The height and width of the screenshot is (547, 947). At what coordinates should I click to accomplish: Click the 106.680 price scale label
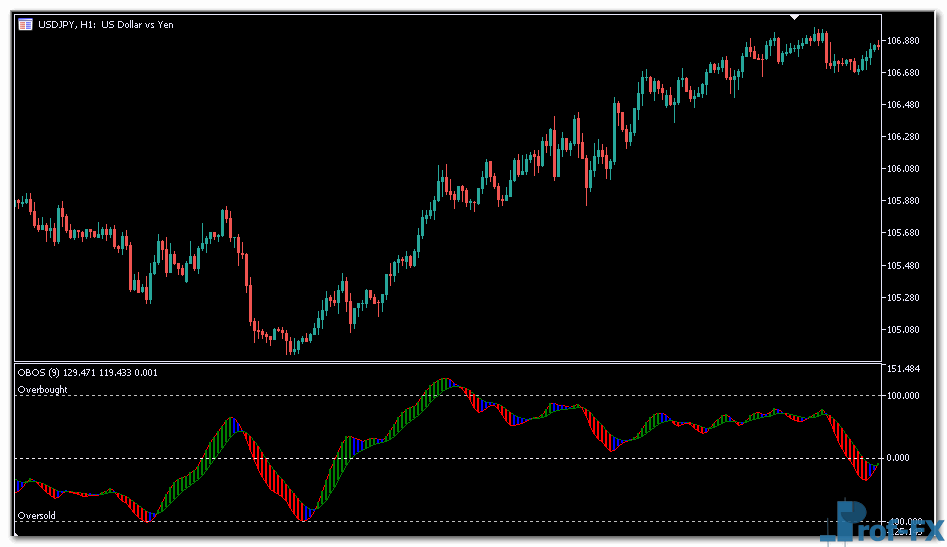903,73
